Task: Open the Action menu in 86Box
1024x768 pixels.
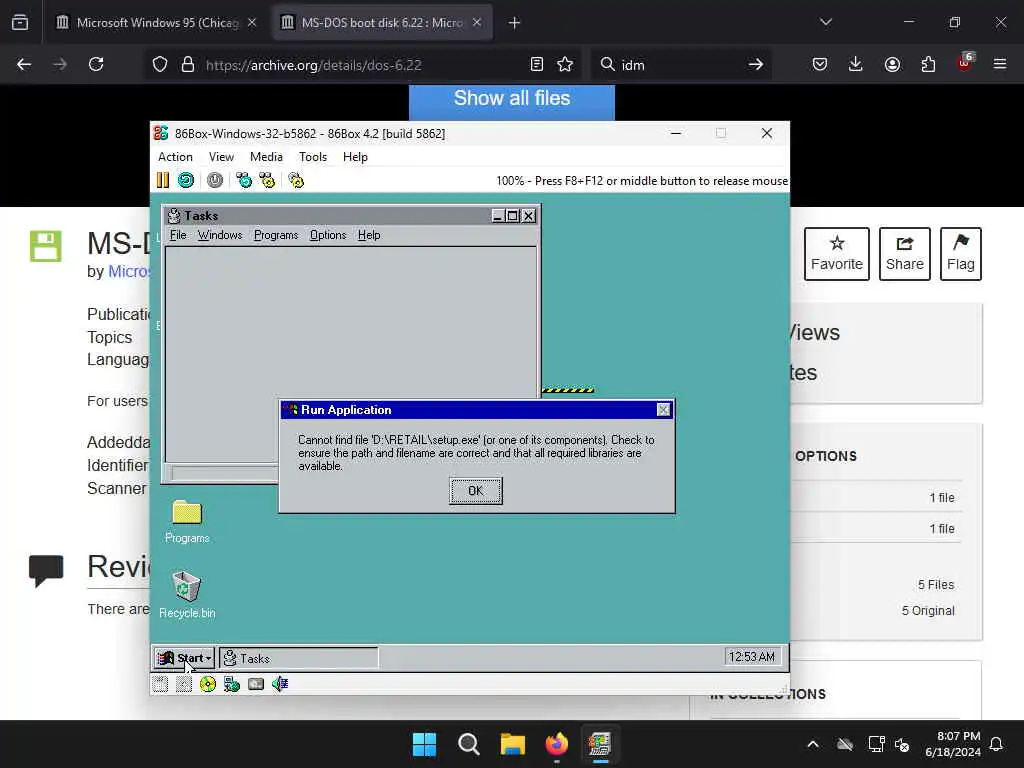Action: [175, 157]
